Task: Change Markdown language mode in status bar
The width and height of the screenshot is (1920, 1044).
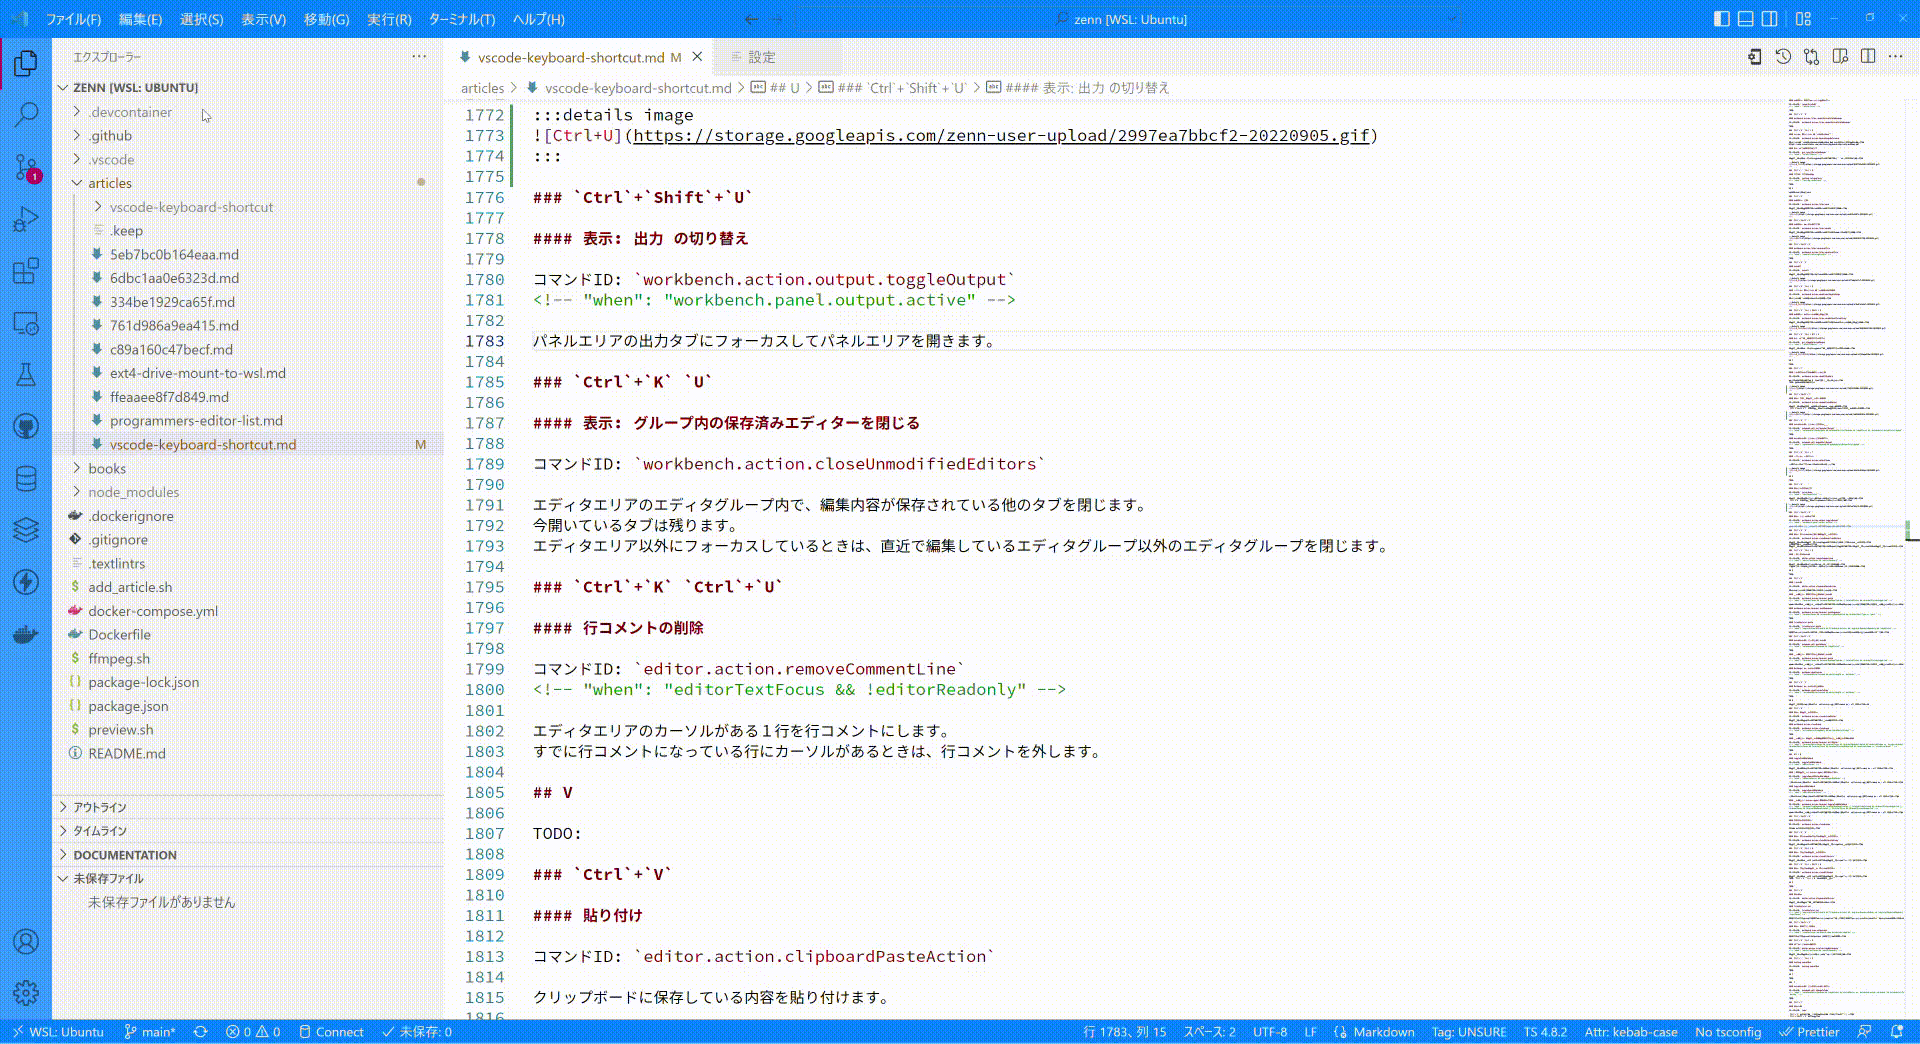Action: [x=1384, y=1032]
